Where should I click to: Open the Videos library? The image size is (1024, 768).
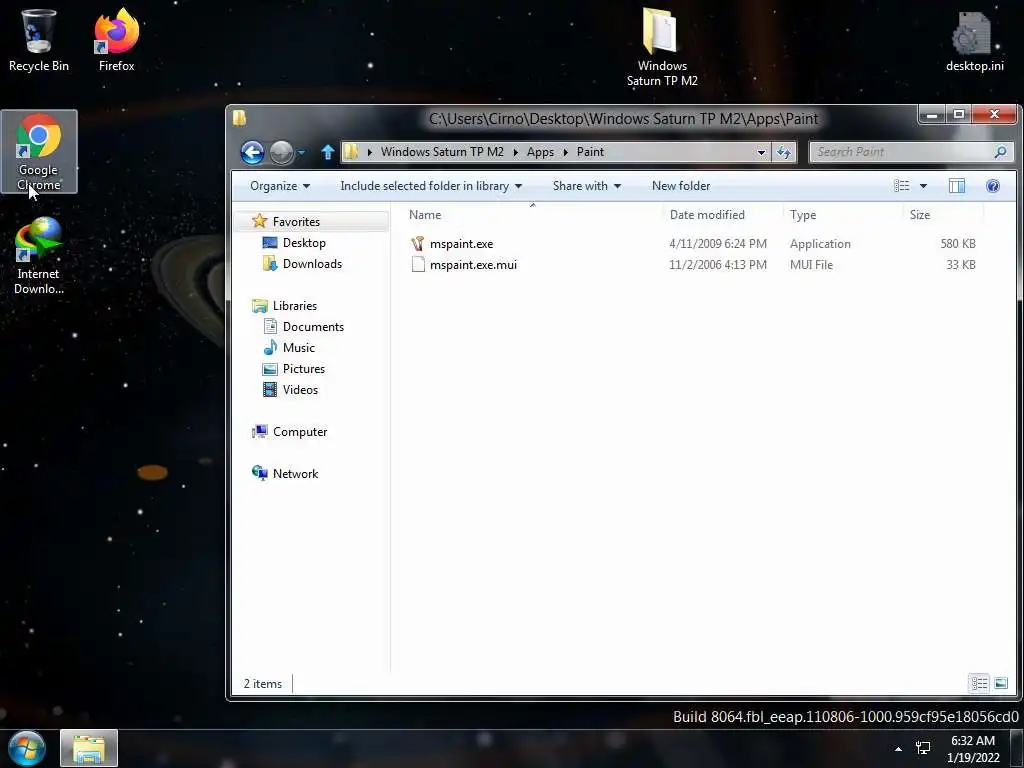tap(300, 390)
